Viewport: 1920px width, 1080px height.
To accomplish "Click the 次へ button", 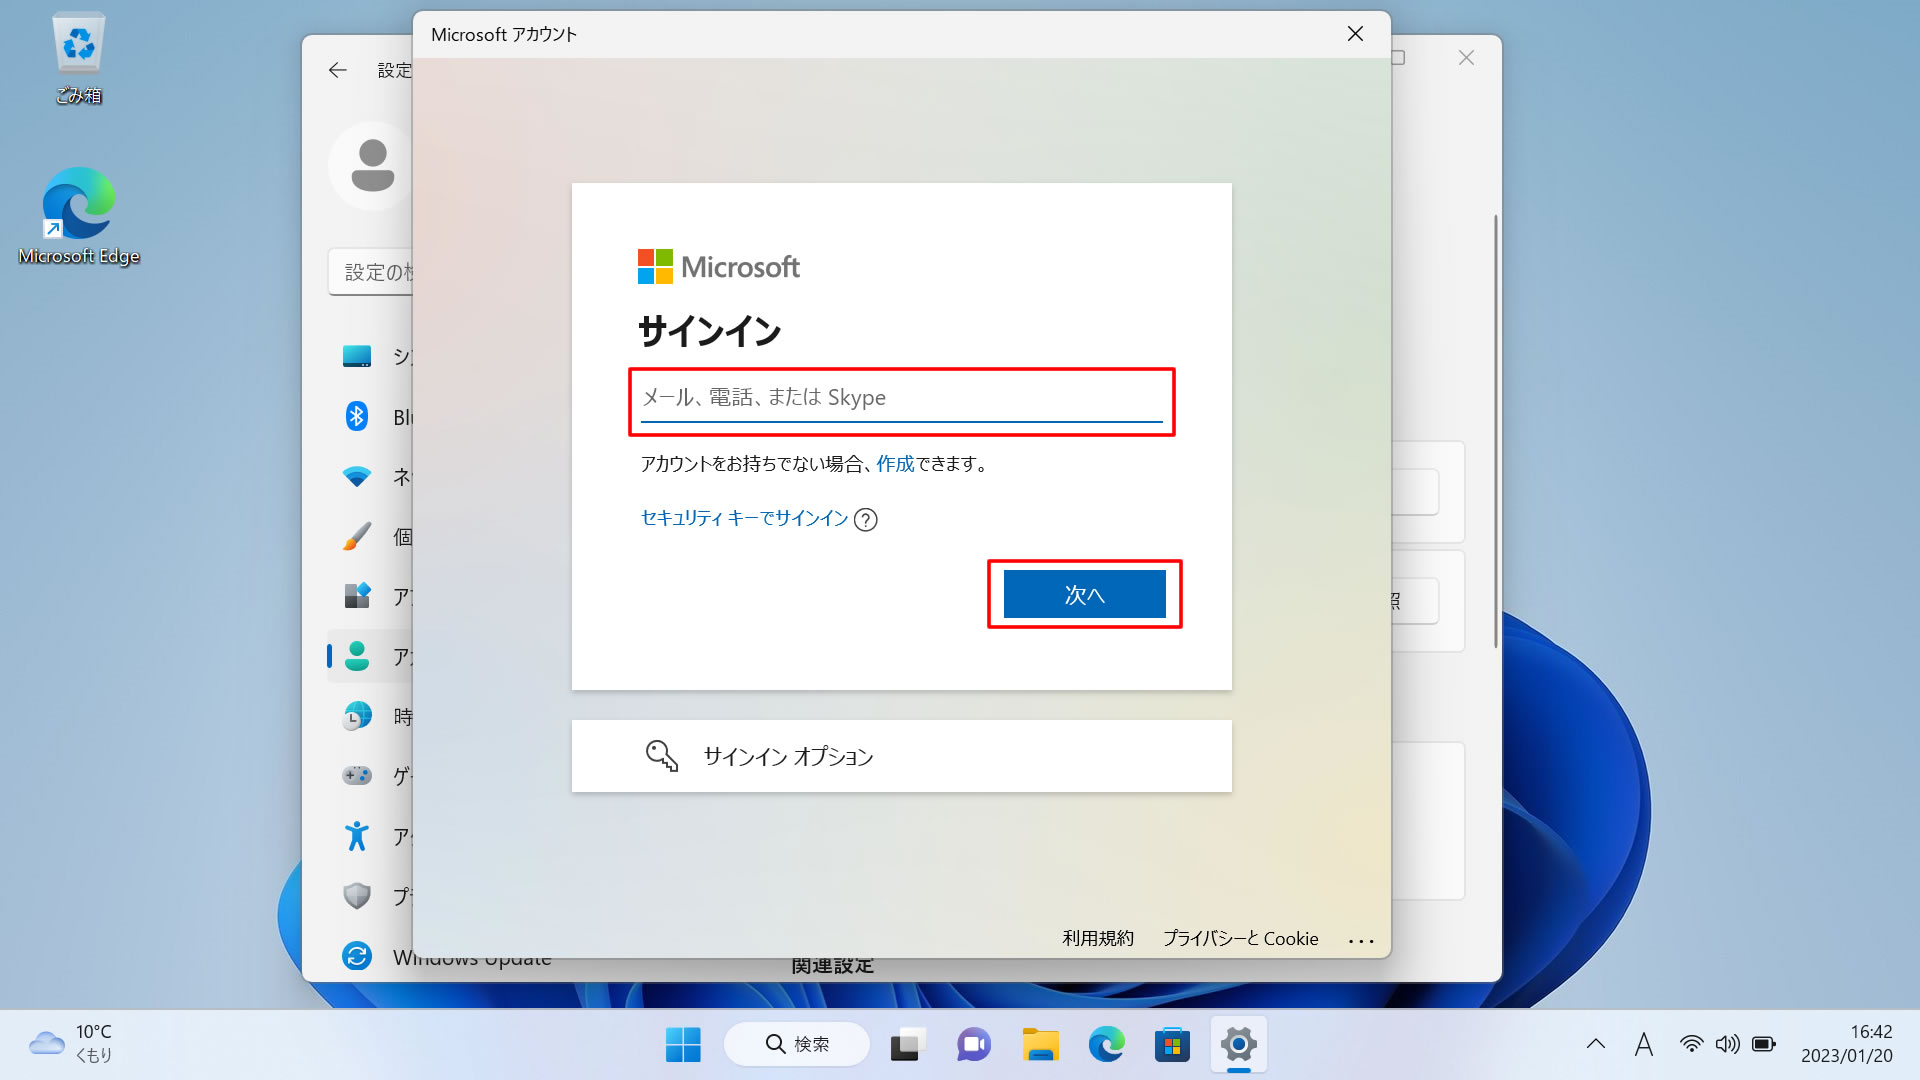I will pyautogui.click(x=1084, y=594).
